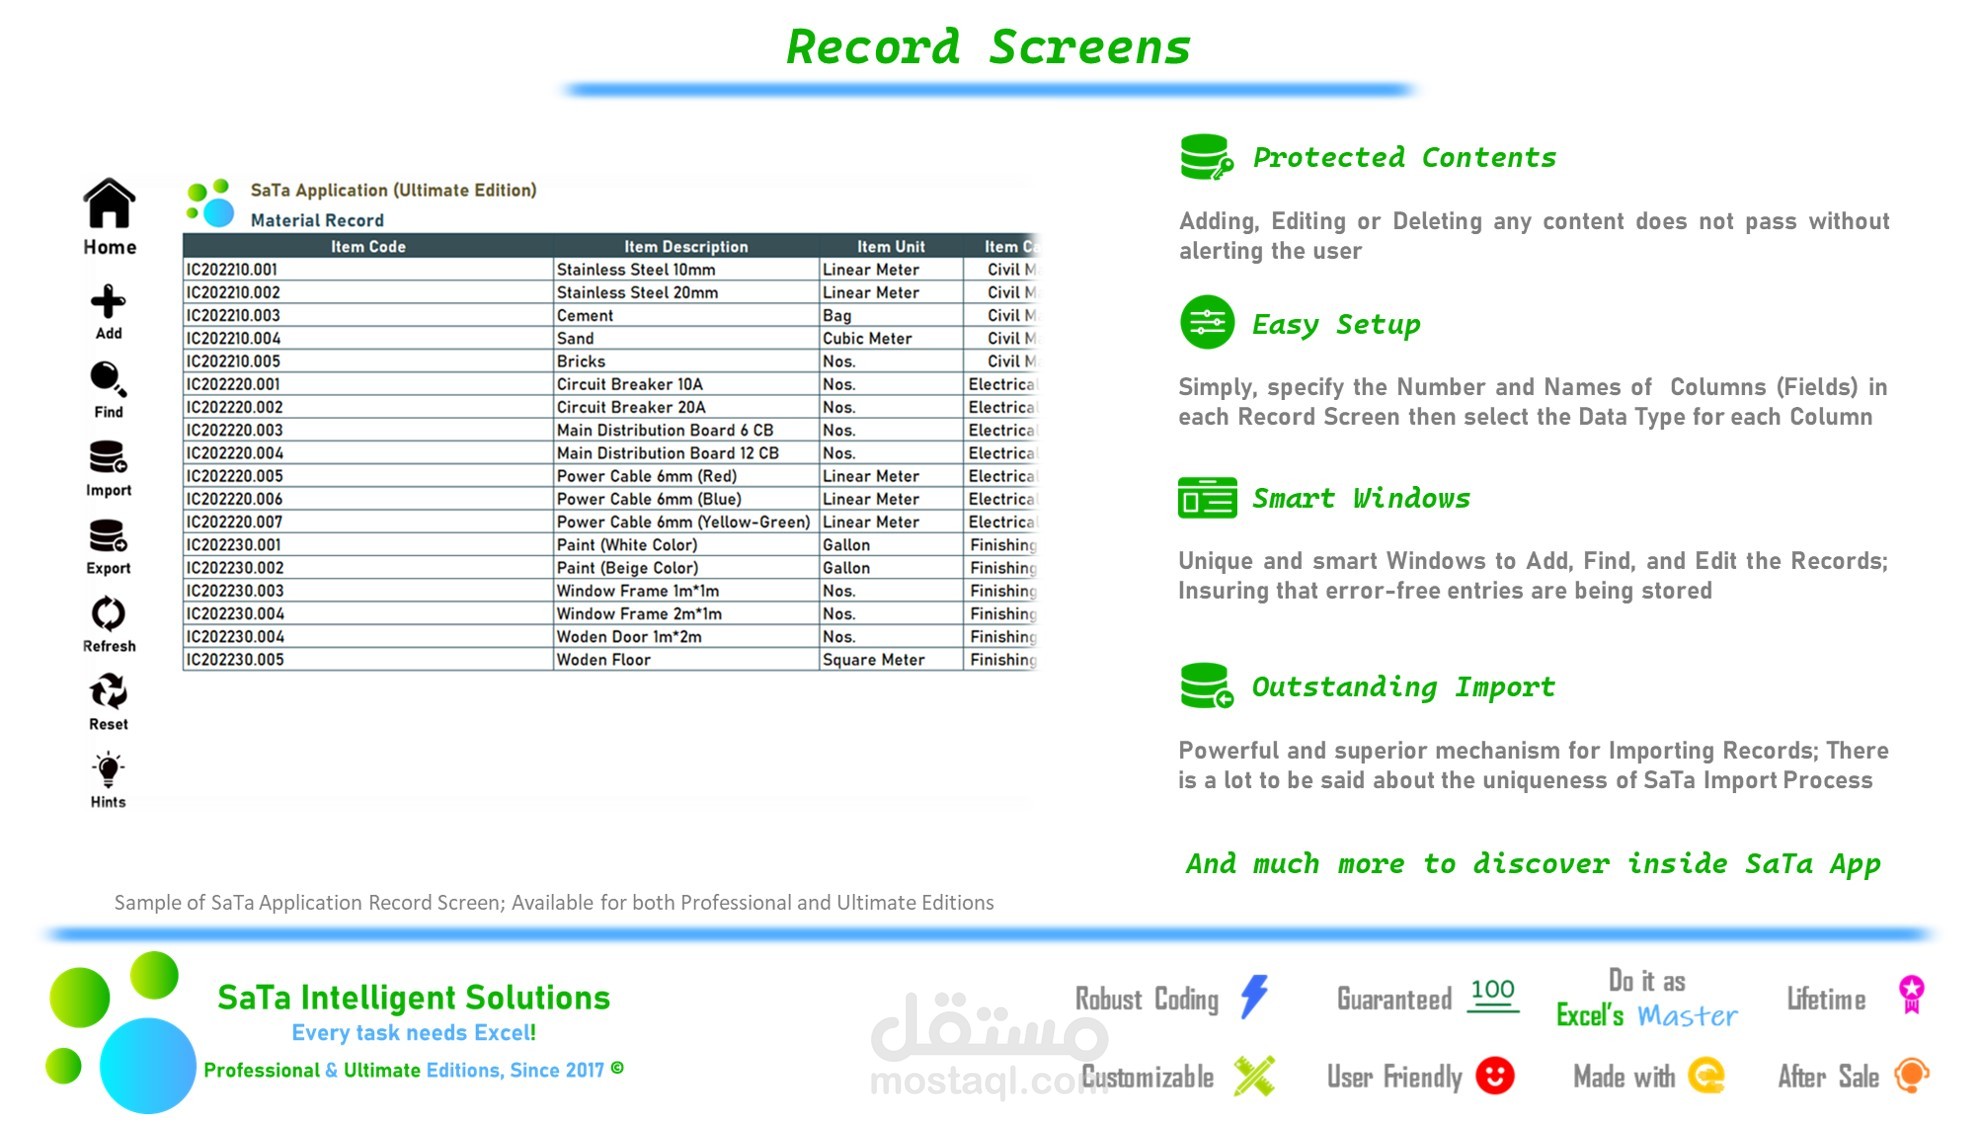Select cell IC202220.001
This screenshot has width=1980, height=1125.
[368, 384]
